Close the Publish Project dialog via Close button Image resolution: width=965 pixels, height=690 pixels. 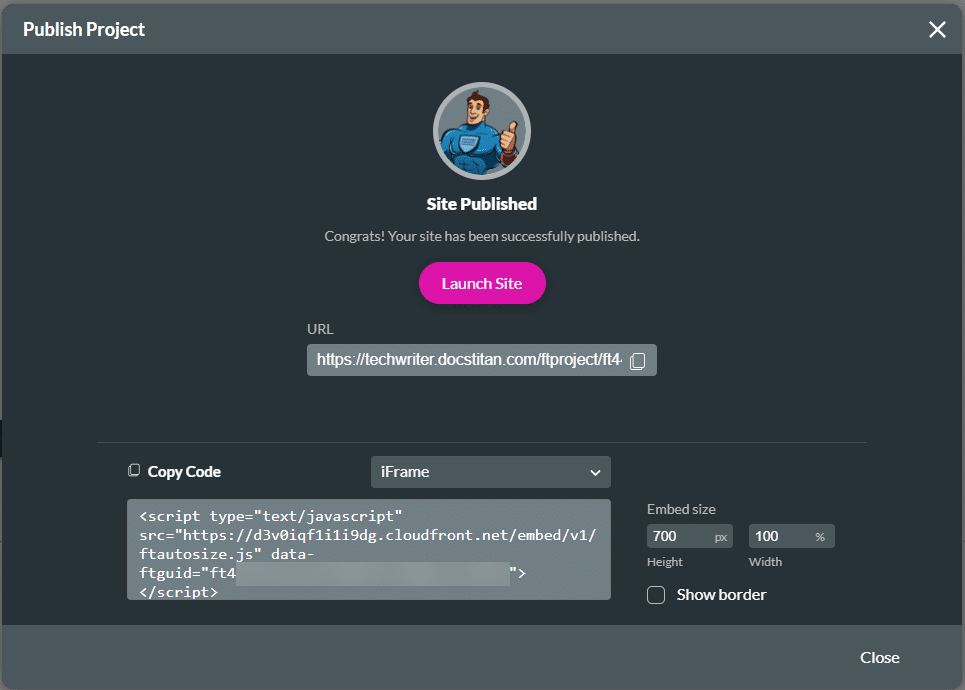coord(879,657)
